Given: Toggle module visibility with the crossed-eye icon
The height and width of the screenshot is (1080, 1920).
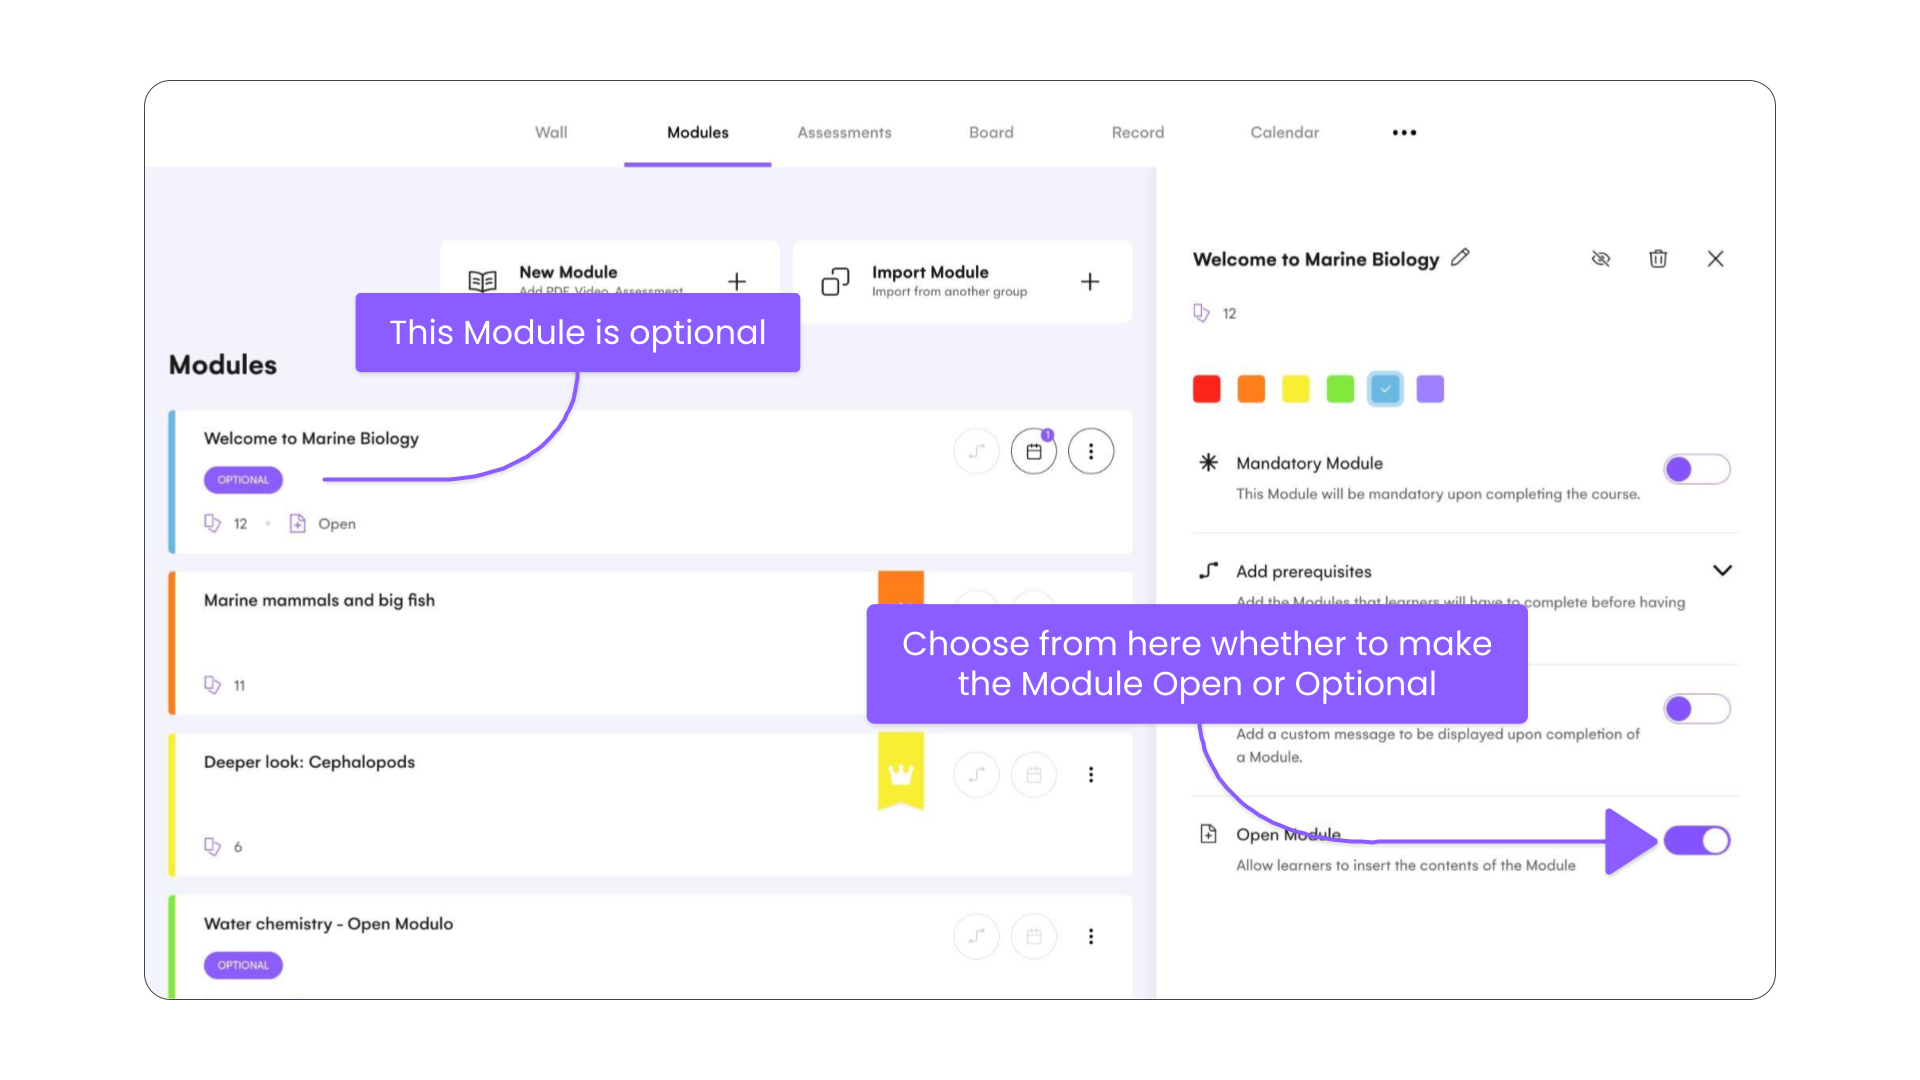Looking at the screenshot, I should click(x=1601, y=259).
